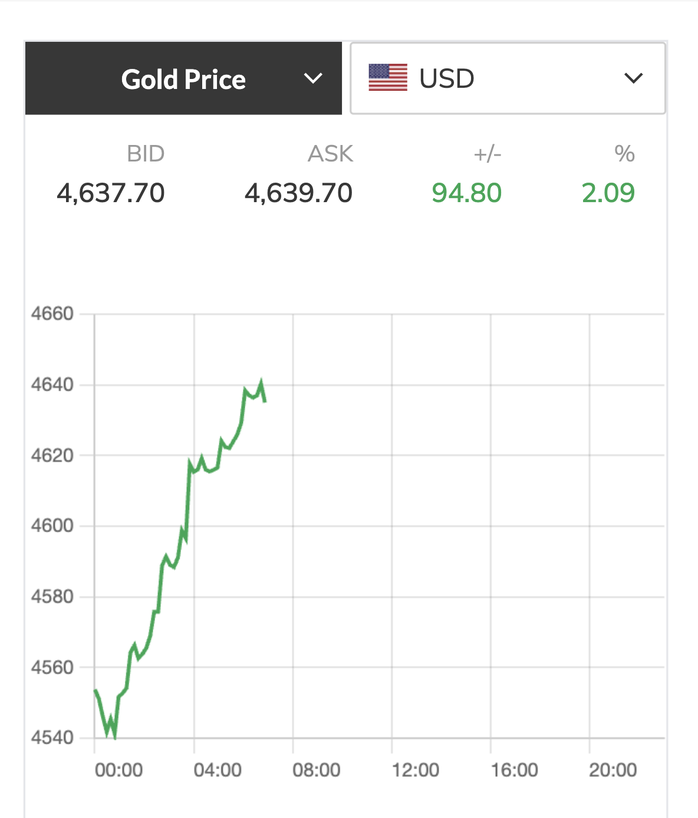Viewport: 698px width, 818px height.
Task: Open the USD currency selector
Action: pyautogui.click(x=505, y=78)
